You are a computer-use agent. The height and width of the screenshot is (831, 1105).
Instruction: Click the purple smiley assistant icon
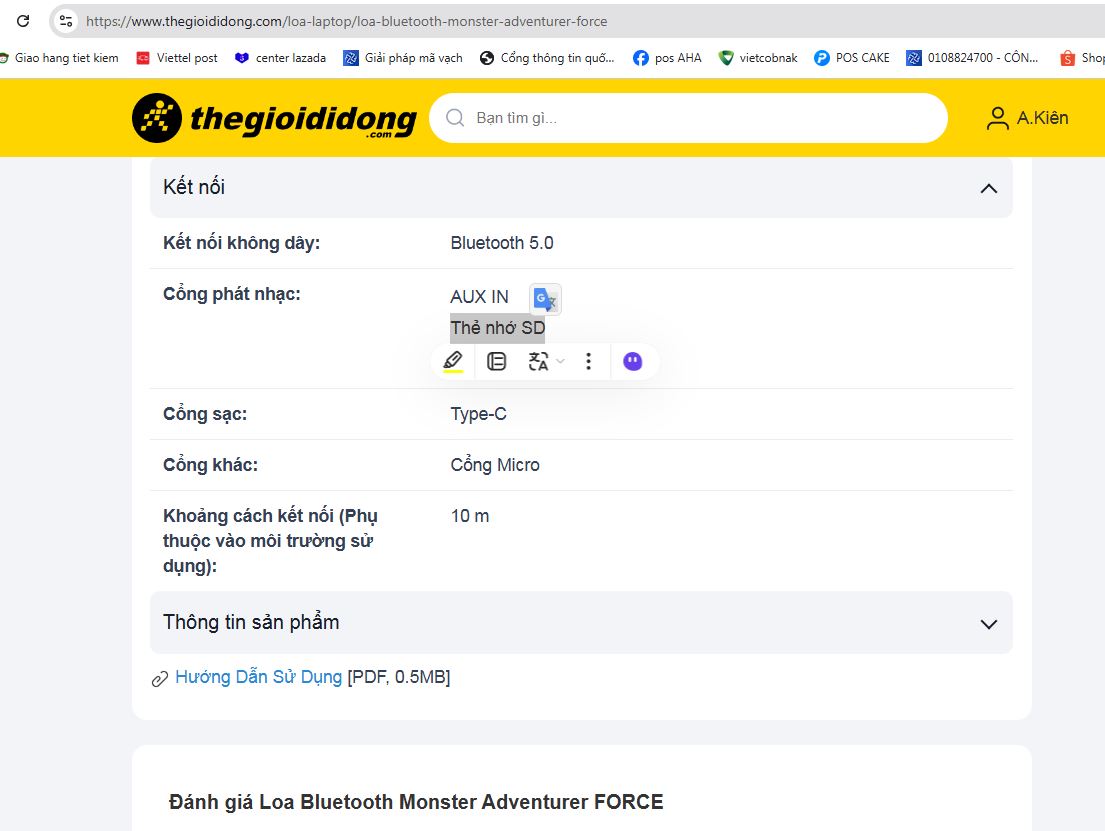tap(632, 361)
